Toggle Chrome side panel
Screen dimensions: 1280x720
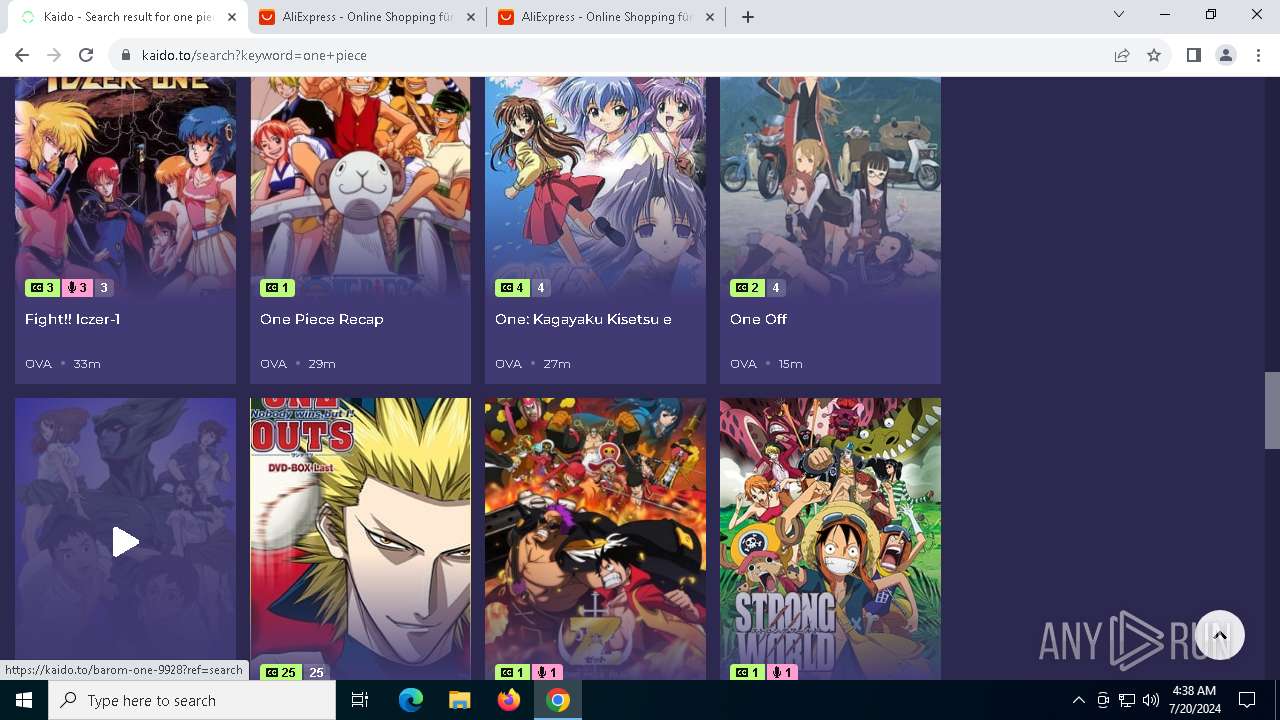pos(1193,55)
